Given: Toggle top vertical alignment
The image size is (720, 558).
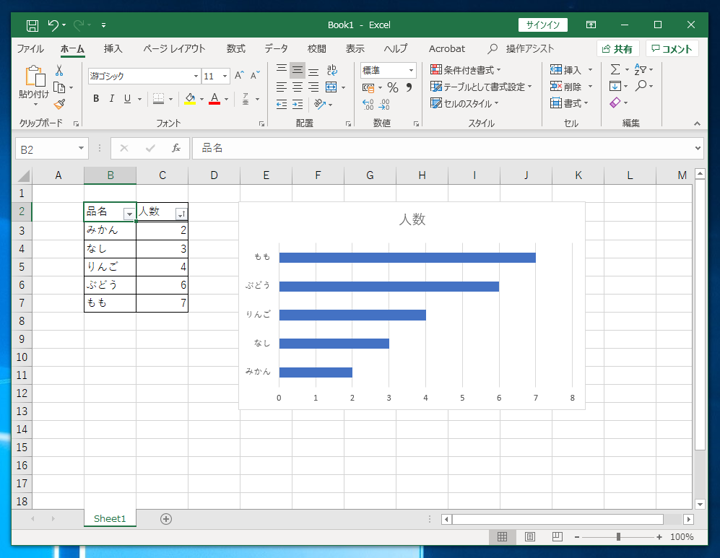Looking at the screenshot, I should [281, 70].
